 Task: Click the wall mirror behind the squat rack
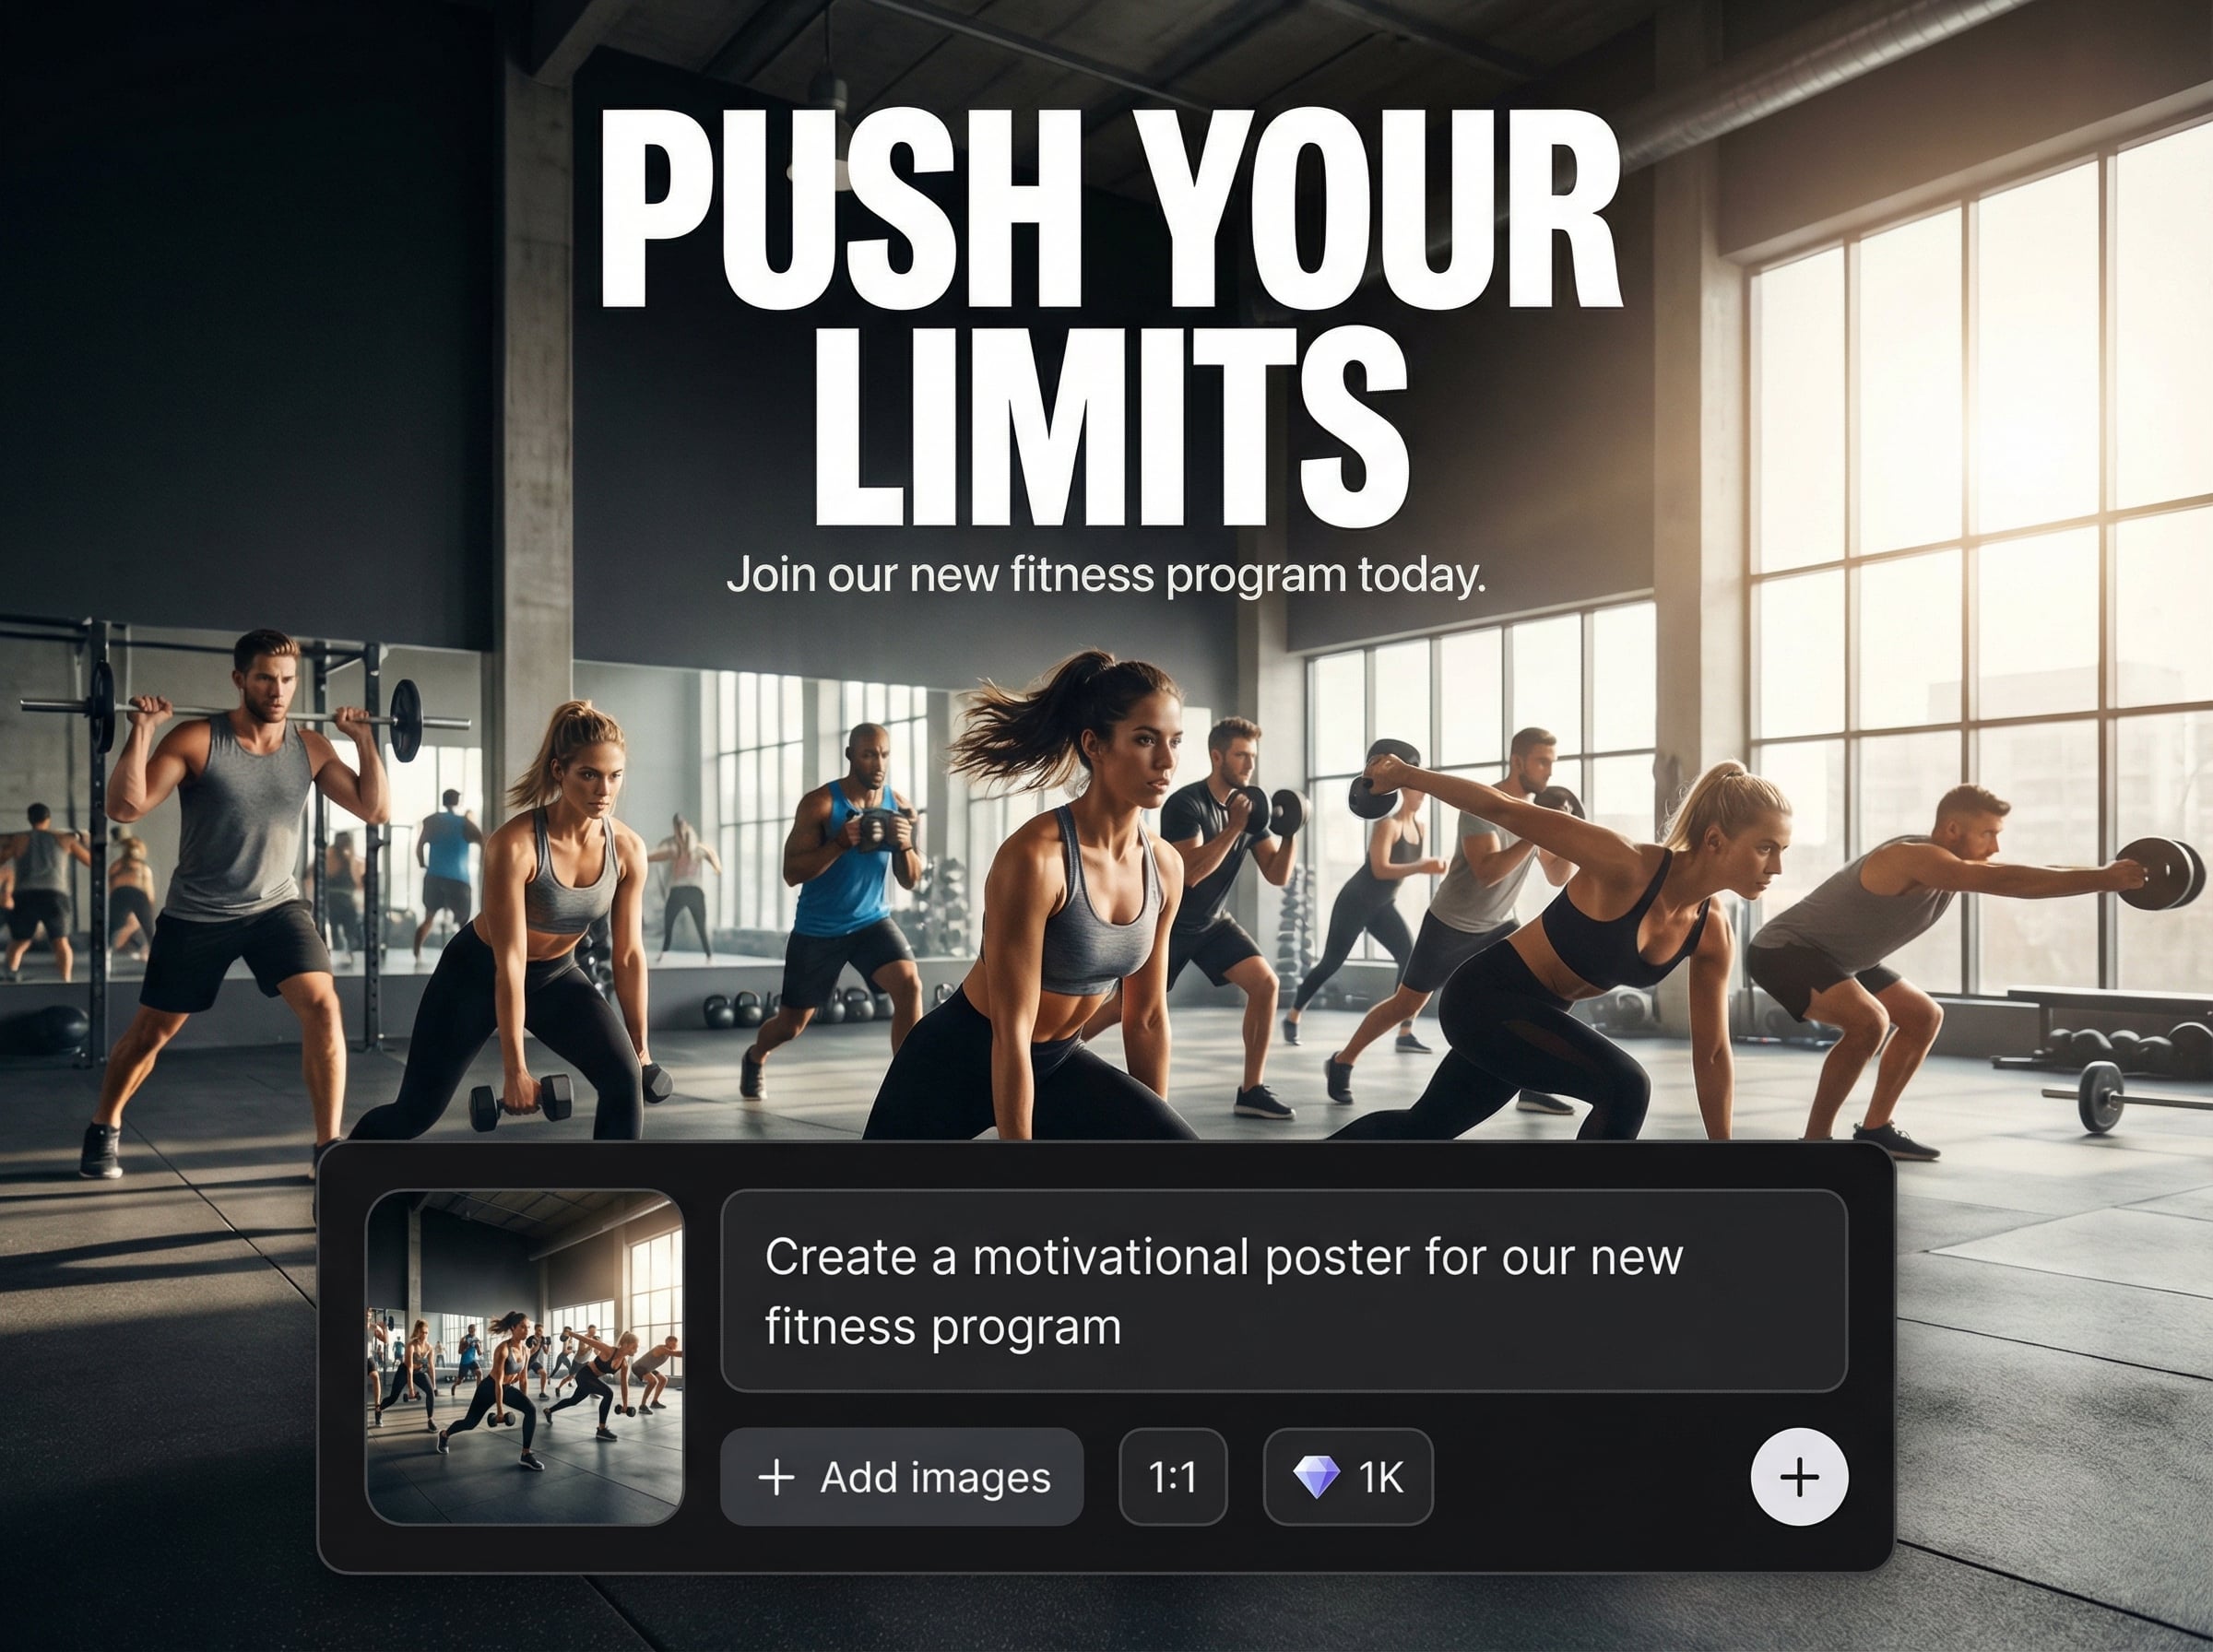click(x=240, y=810)
